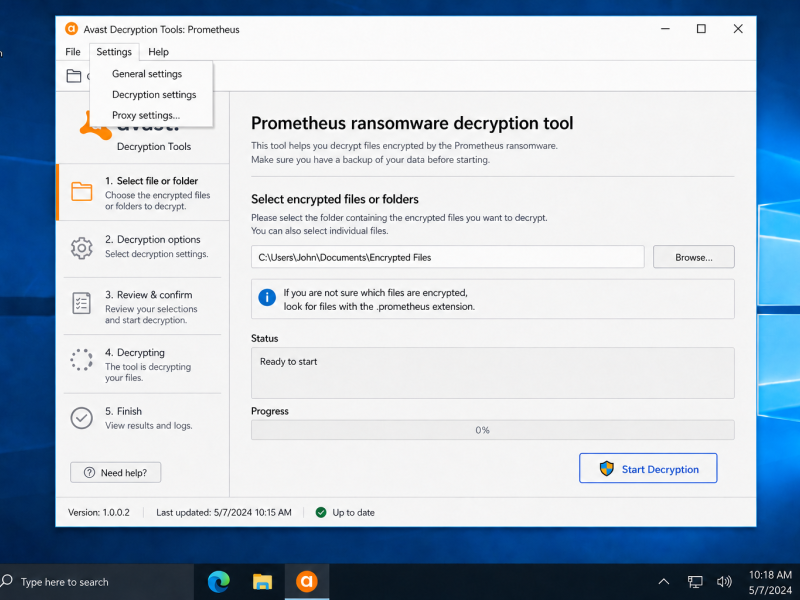Open the network icon in system tray
This screenshot has width=800, height=600.
click(x=694, y=582)
